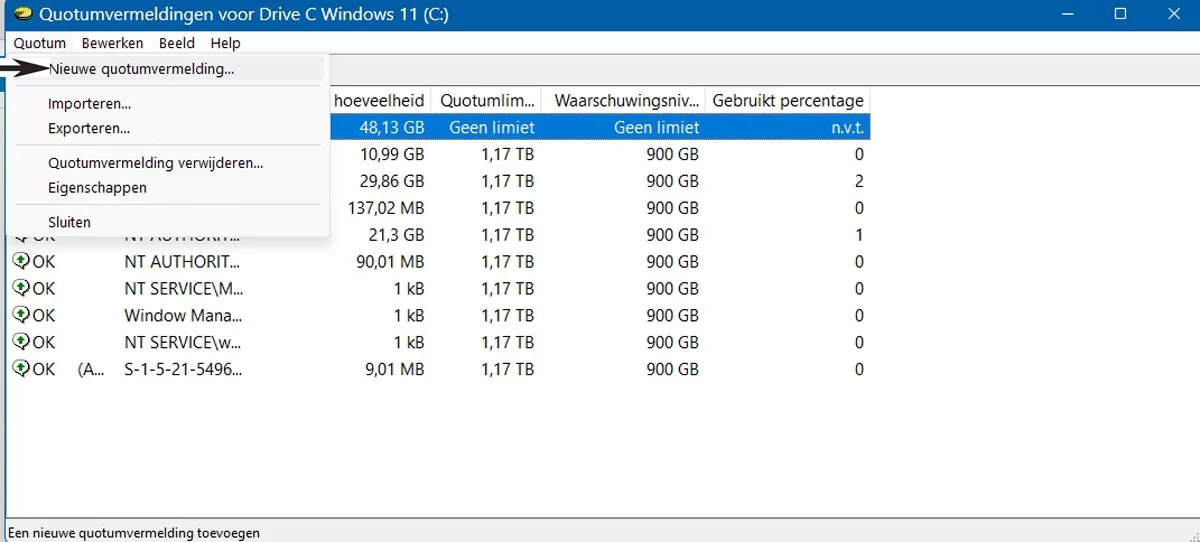
Task: Sort by the Quotumlim... column header
Action: pos(486,101)
